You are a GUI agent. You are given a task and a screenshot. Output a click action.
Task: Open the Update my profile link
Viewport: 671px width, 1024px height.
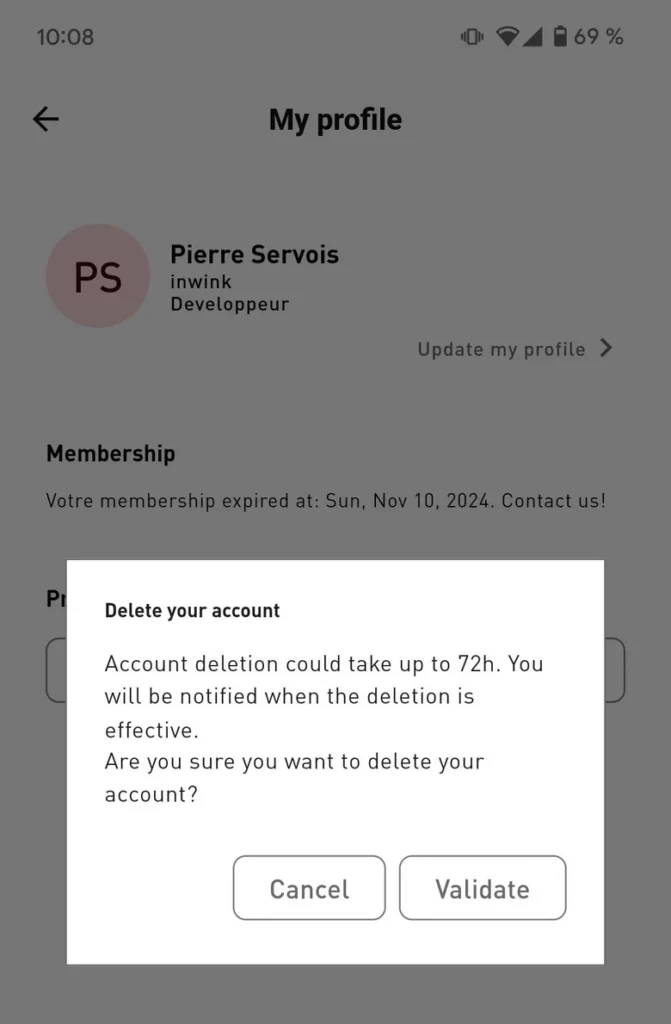point(501,349)
